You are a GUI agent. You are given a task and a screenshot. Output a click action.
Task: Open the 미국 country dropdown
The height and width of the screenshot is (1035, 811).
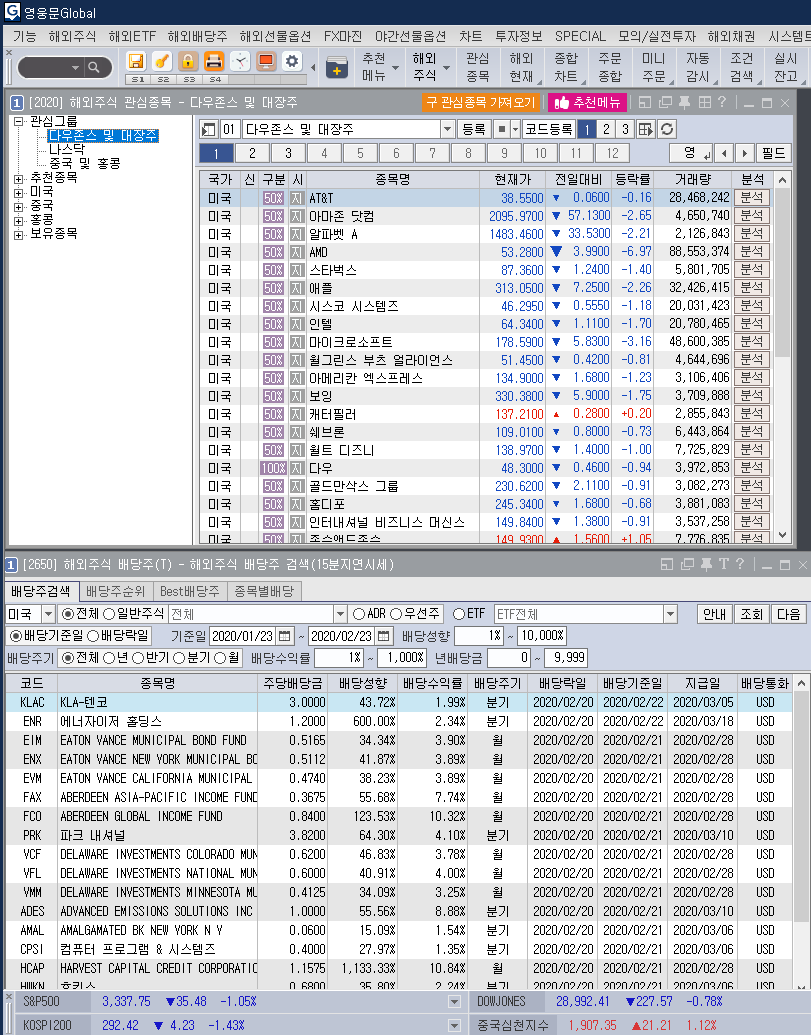coord(48,615)
